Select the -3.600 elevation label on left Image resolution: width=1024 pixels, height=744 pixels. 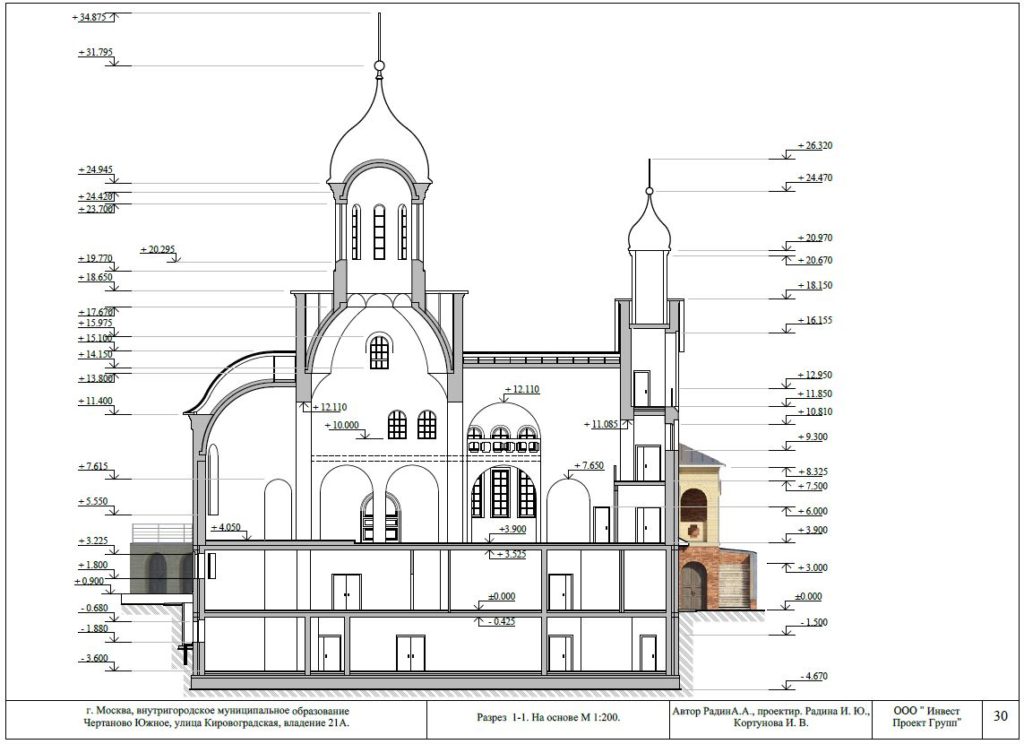[x=95, y=659]
